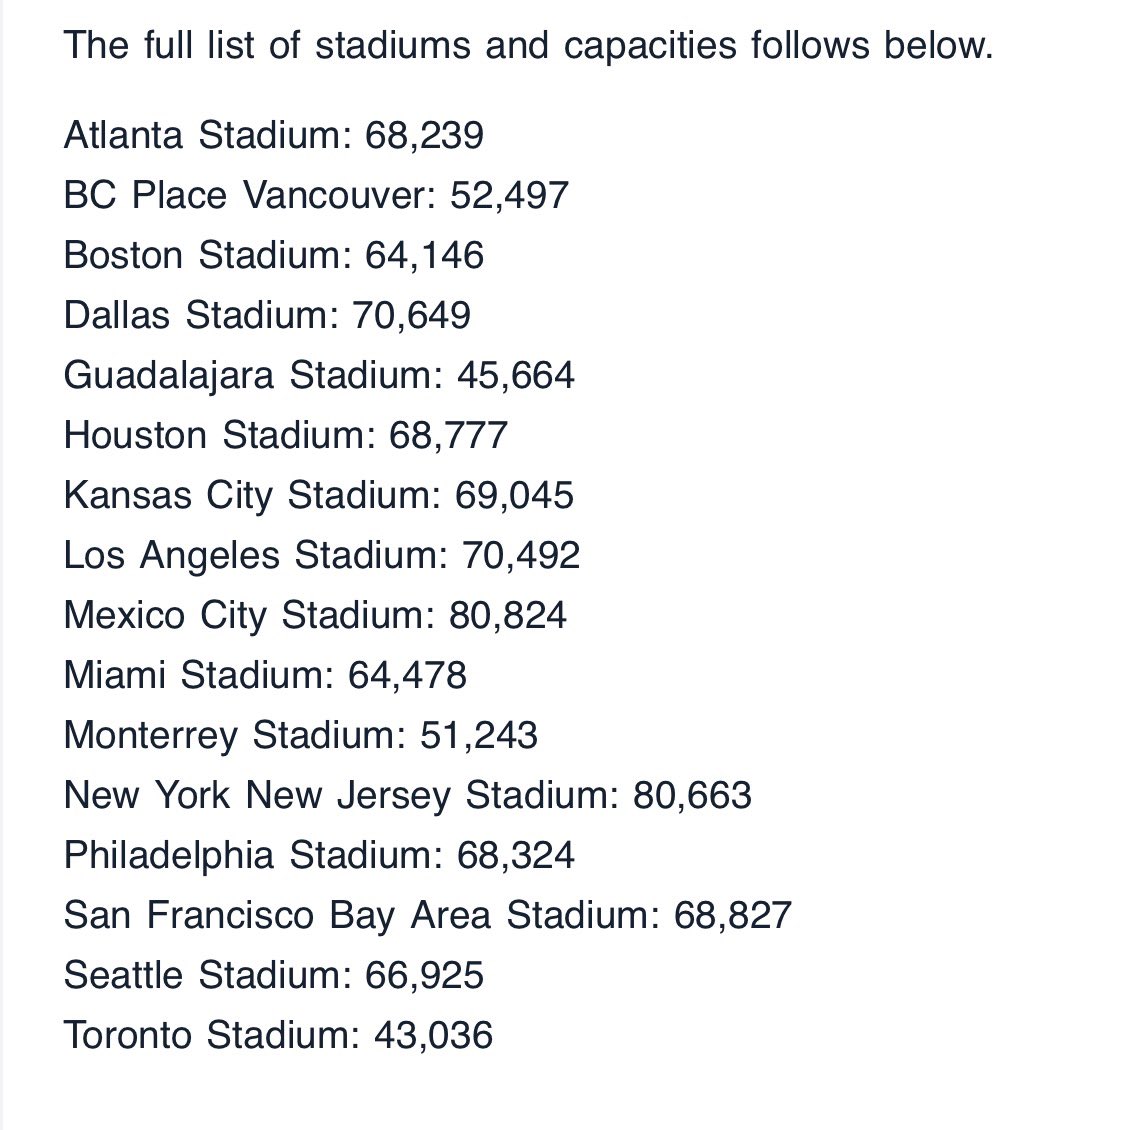Click the Monterrey Stadium: 51,243 line
The width and height of the screenshot is (1143, 1130).
point(300,735)
